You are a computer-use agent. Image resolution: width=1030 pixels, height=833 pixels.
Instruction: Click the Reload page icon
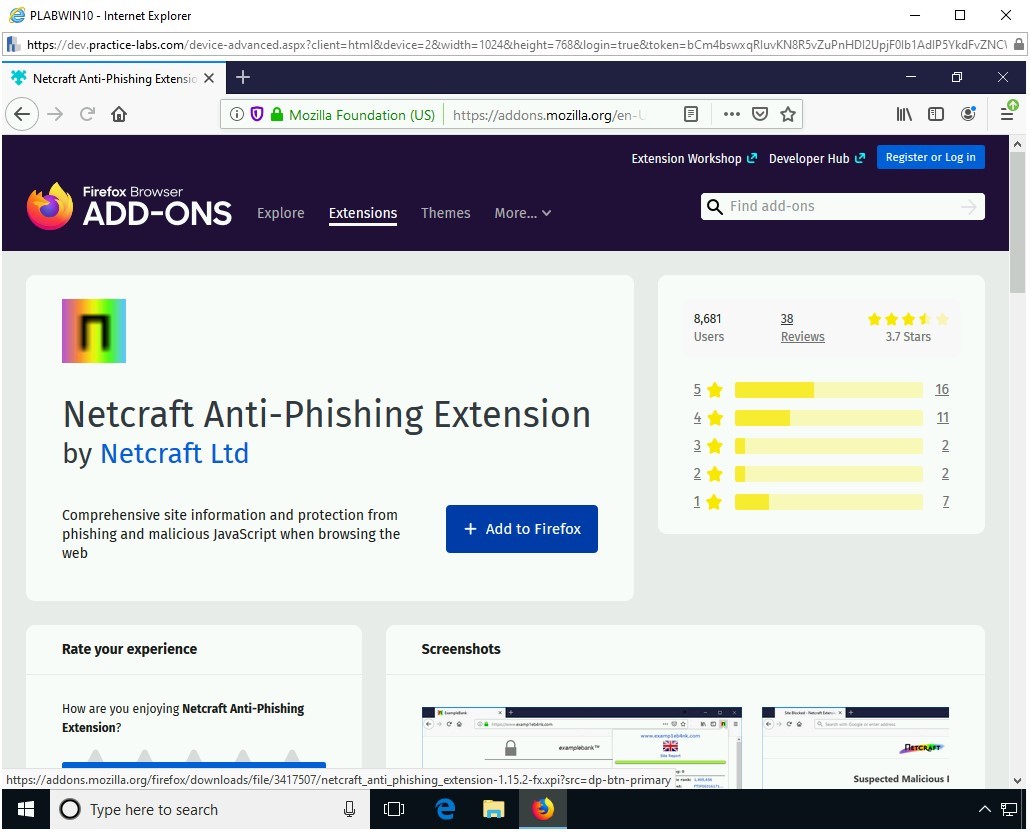(88, 114)
